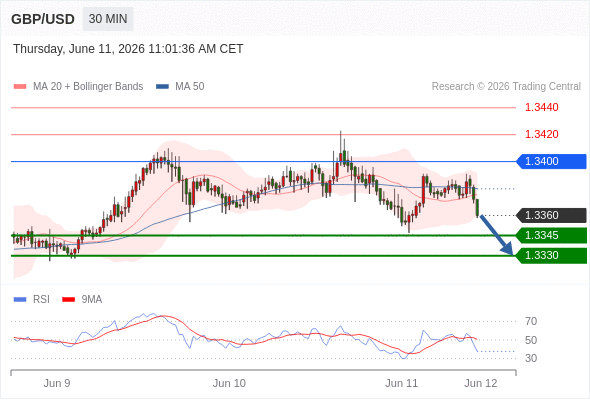
Task: Click the Jun 9 date axis label
Action: pyautogui.click(x=57, y=383)
